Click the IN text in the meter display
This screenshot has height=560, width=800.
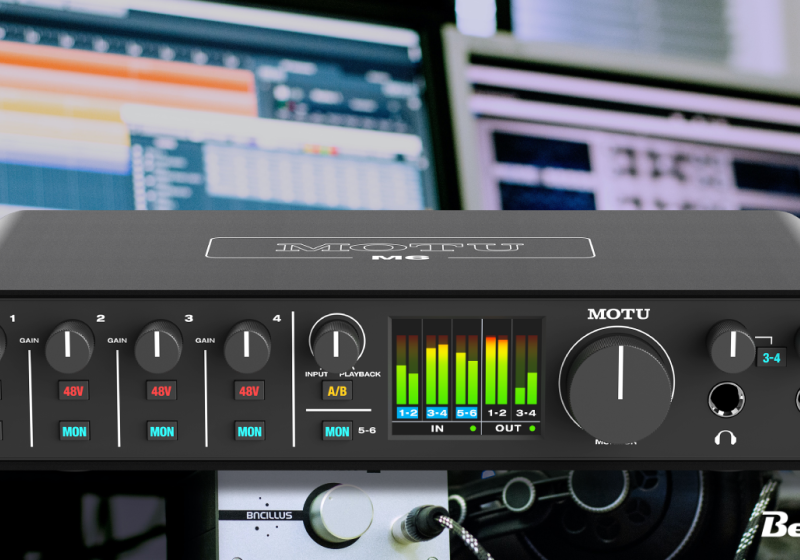437,428
